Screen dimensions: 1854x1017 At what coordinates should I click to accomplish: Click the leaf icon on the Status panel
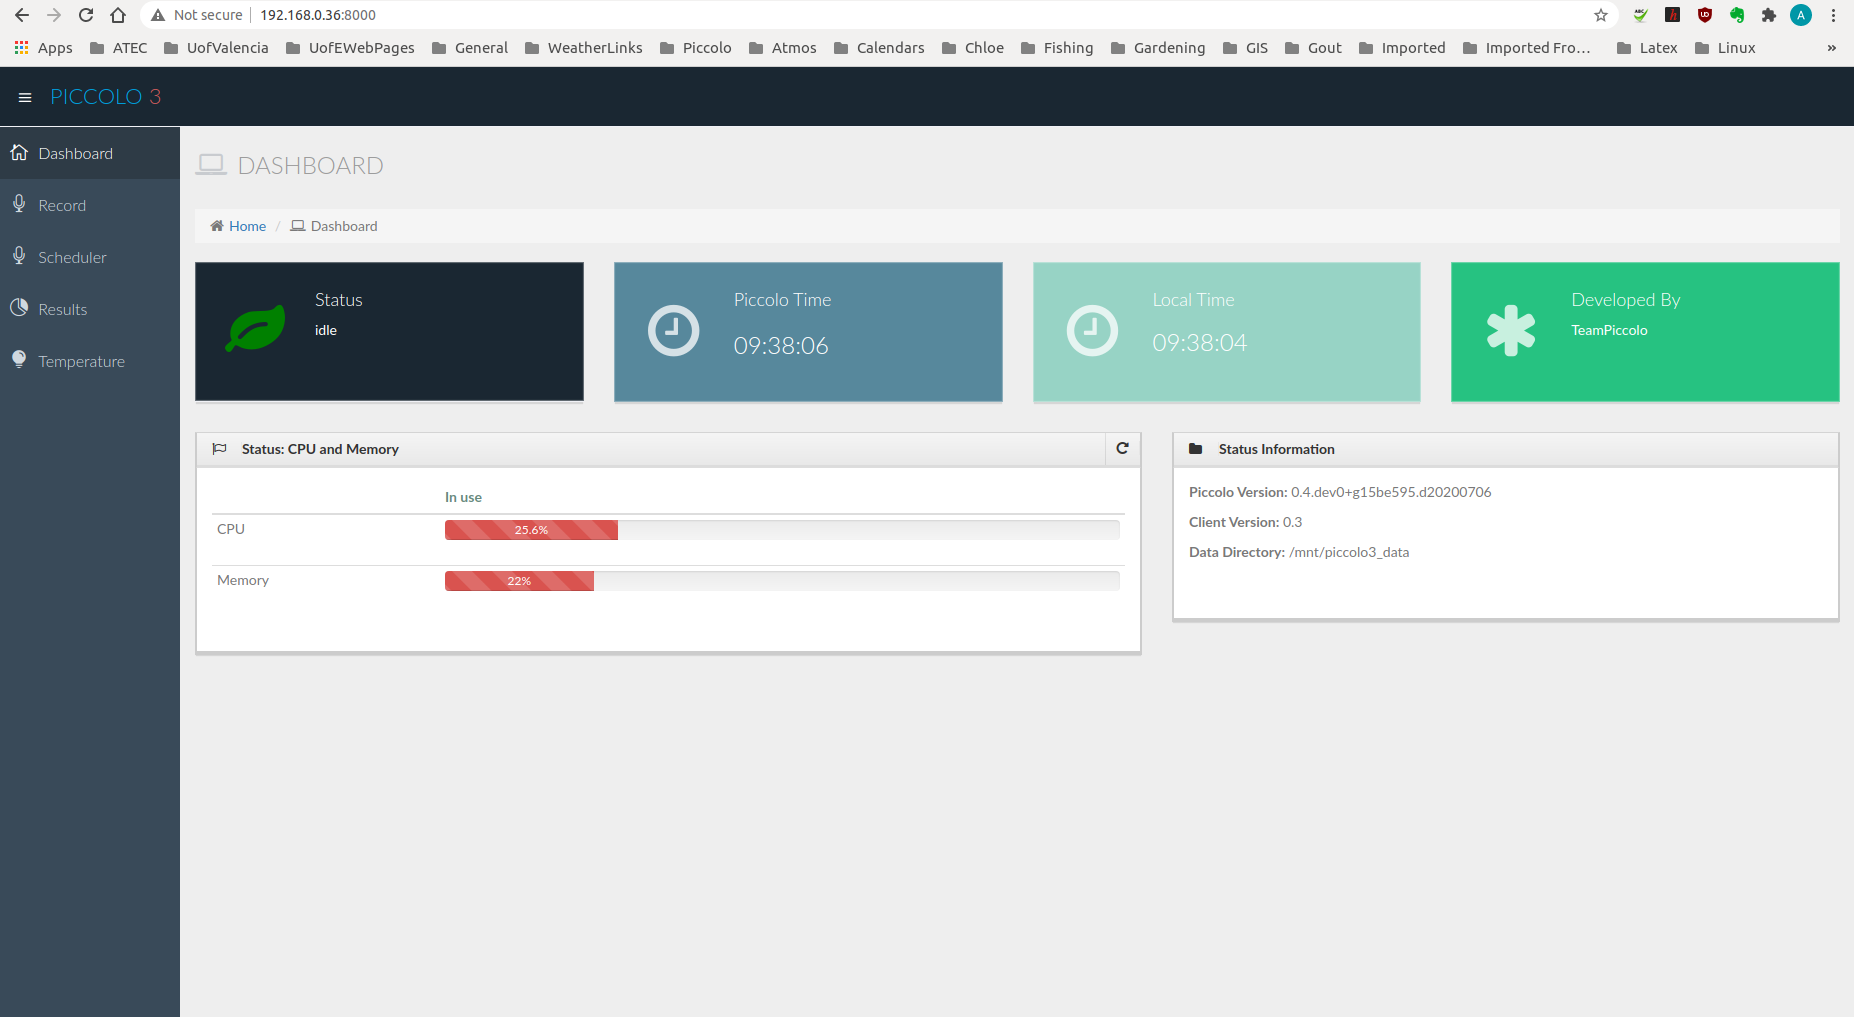(x=254, y=328)
